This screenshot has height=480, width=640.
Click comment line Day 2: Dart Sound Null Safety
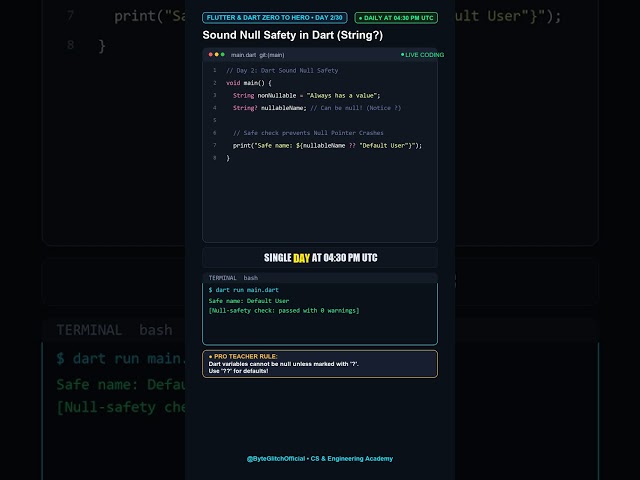pos(282,70)
